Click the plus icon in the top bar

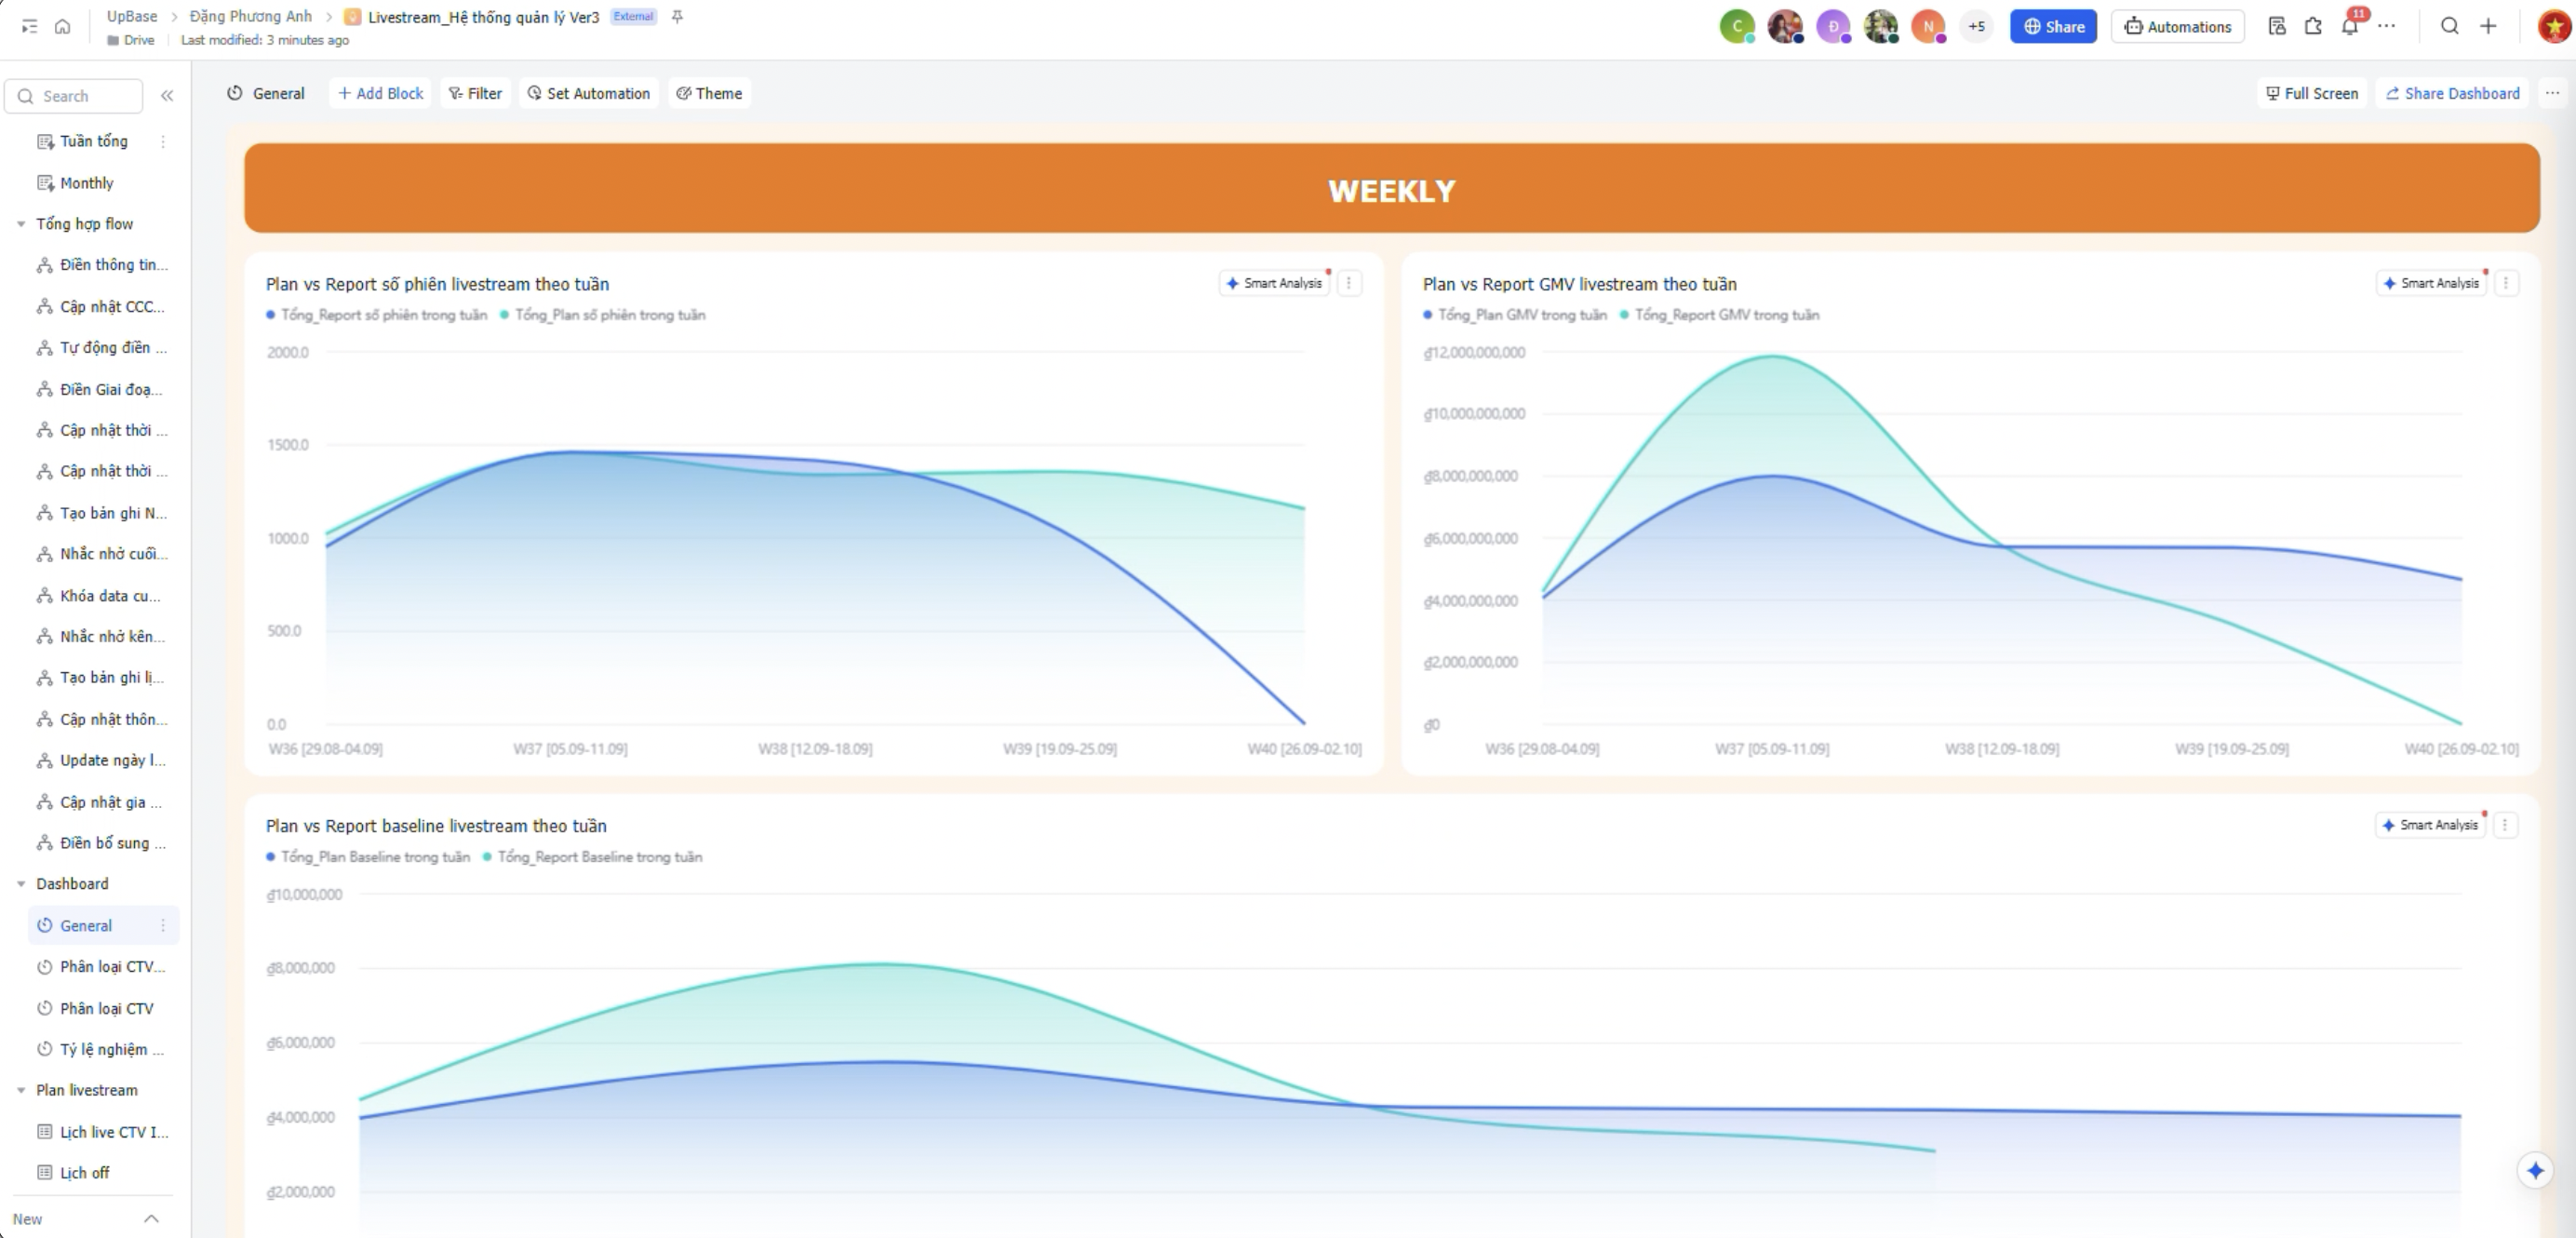(x=2489, y=27)
